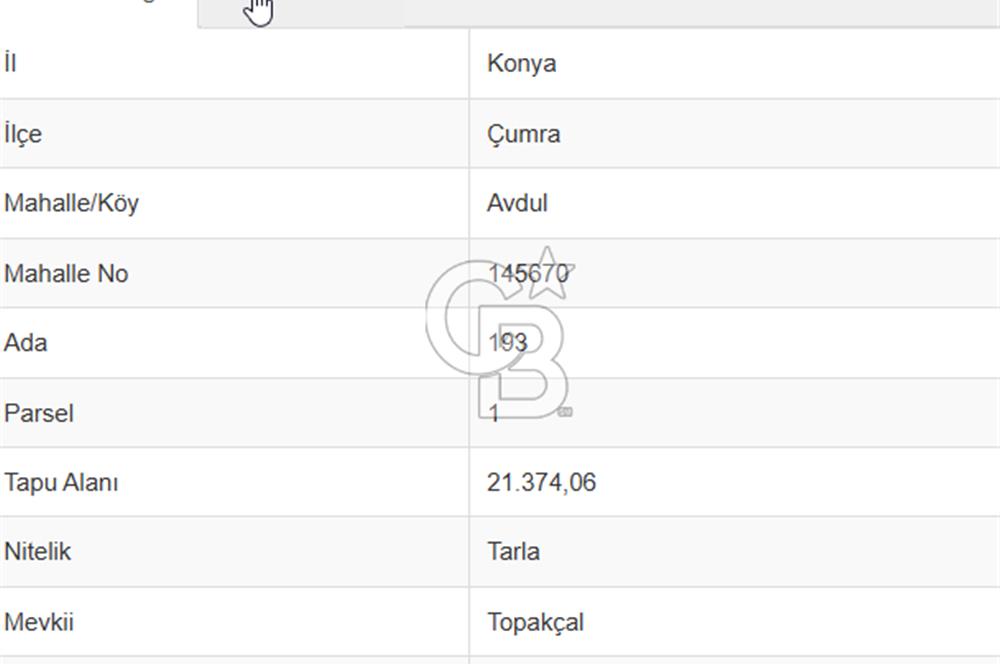Click the Mahalle No row label
Screen dimensions: 1000x664
(66, 273)
